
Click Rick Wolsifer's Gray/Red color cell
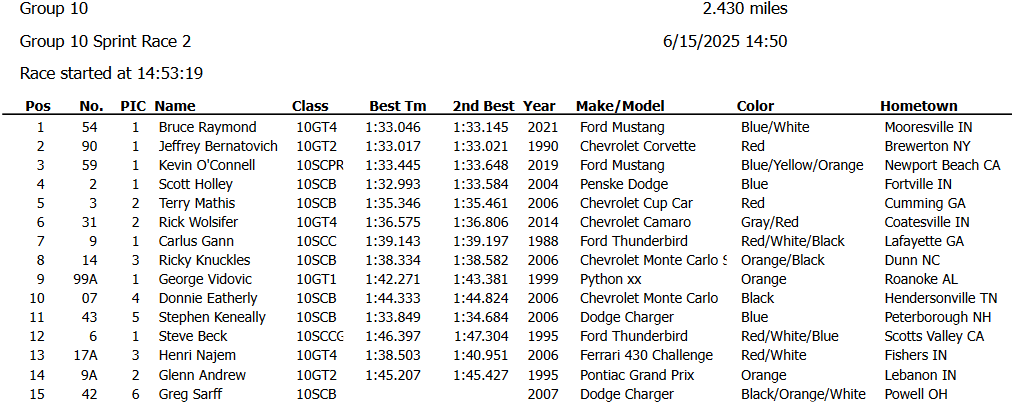pos(769,223)
